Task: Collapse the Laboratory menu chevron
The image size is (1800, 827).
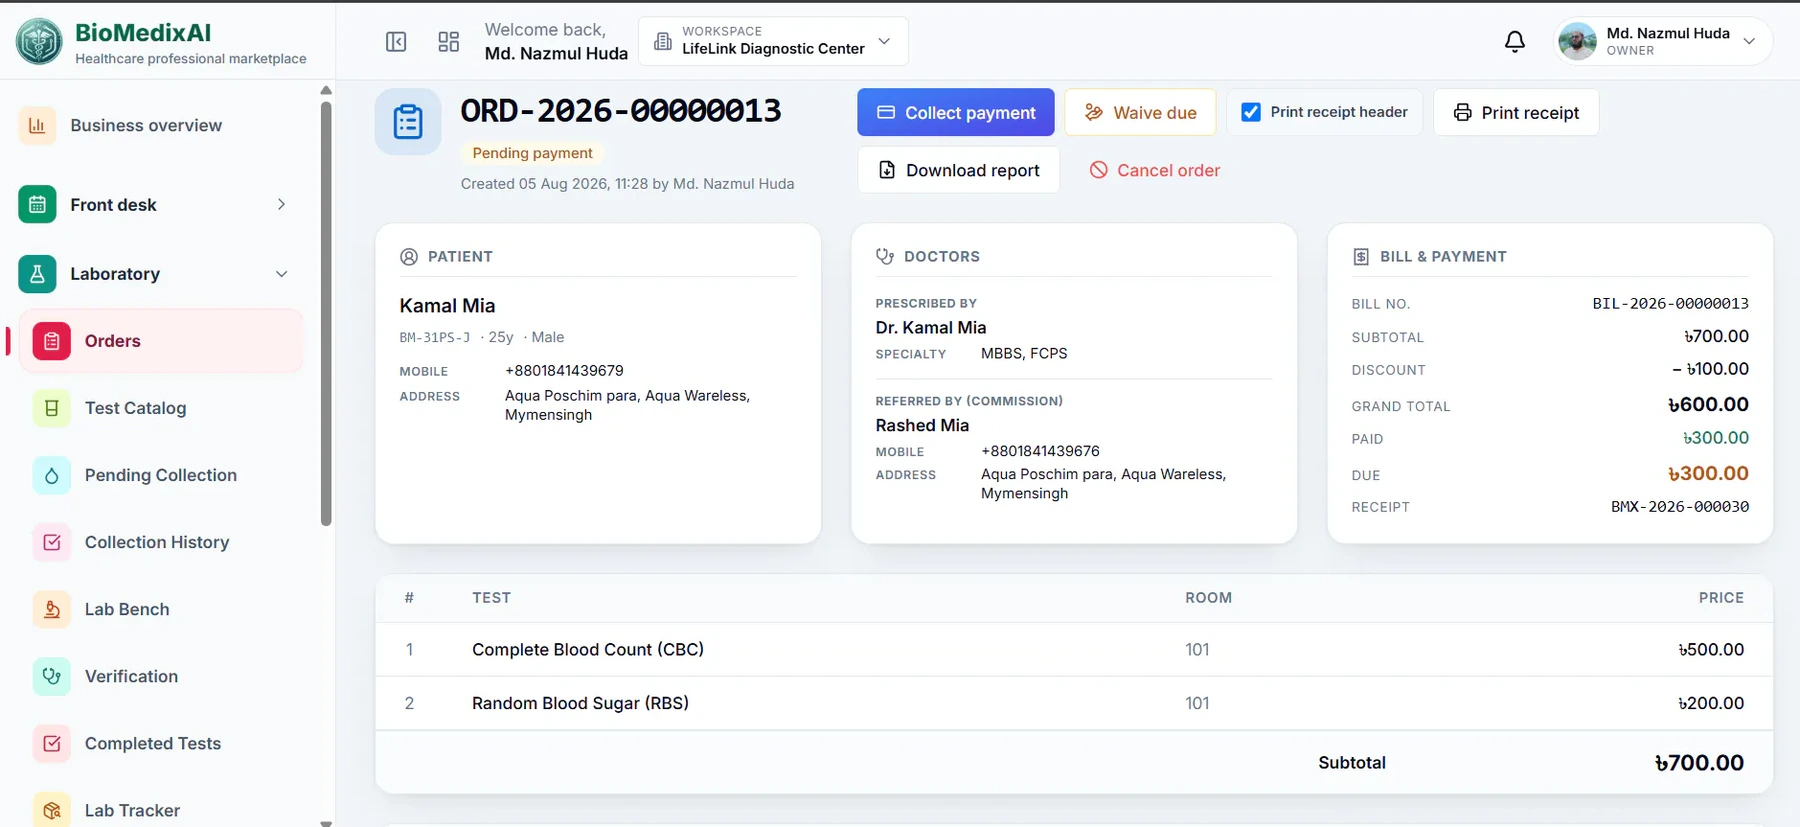Action: tap(281, 274)
